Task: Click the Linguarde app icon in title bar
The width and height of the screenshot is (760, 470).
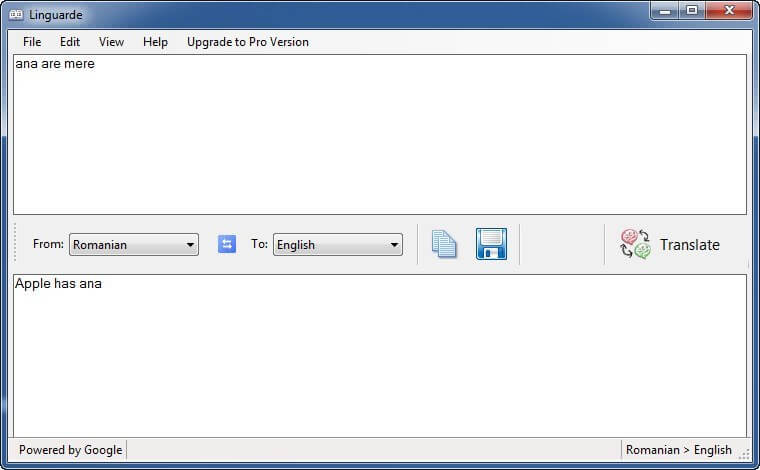Action: coord(17,14)
